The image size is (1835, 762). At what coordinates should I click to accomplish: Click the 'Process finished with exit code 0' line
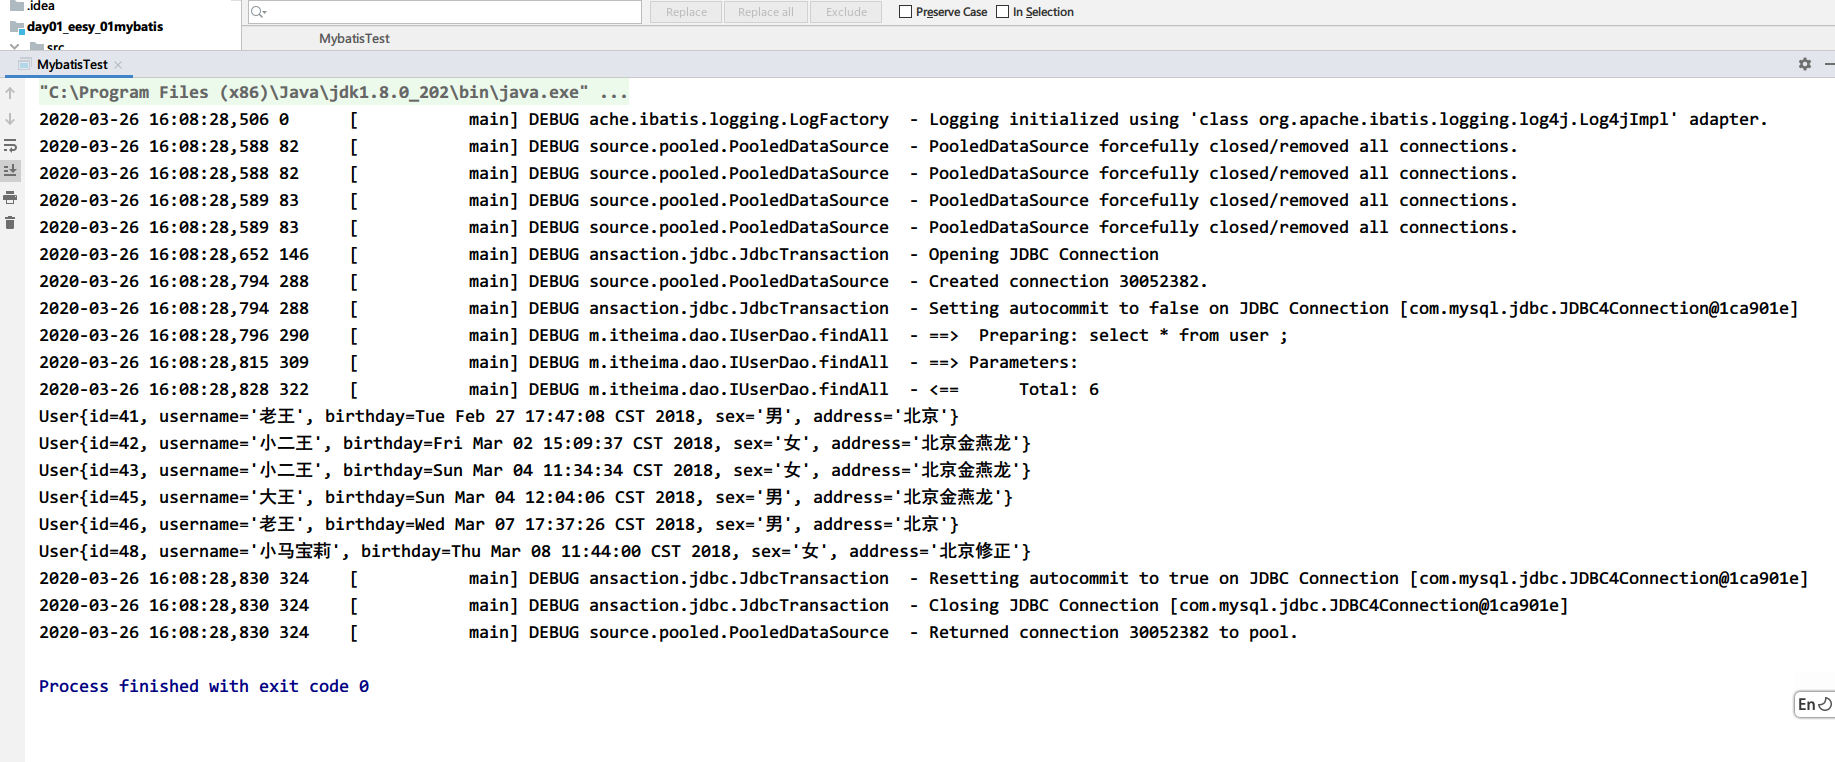point(204,686)
